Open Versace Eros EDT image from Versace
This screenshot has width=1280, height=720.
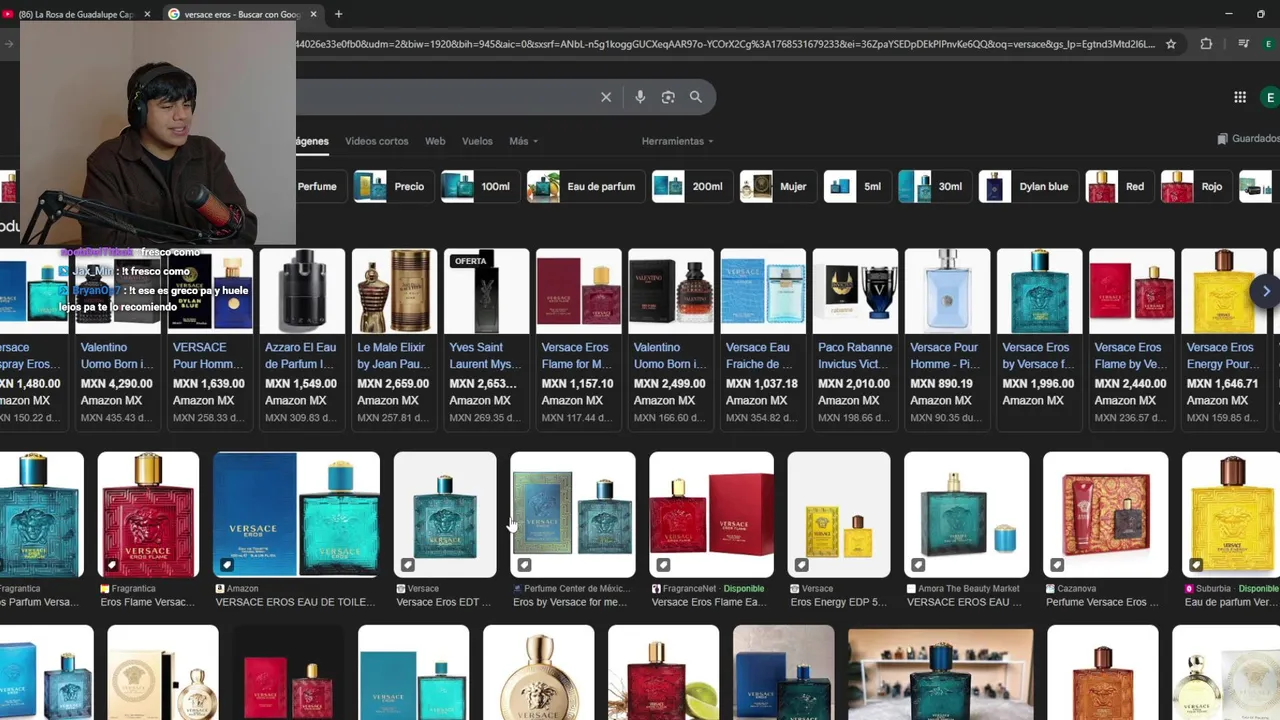(x=445, y=515)
